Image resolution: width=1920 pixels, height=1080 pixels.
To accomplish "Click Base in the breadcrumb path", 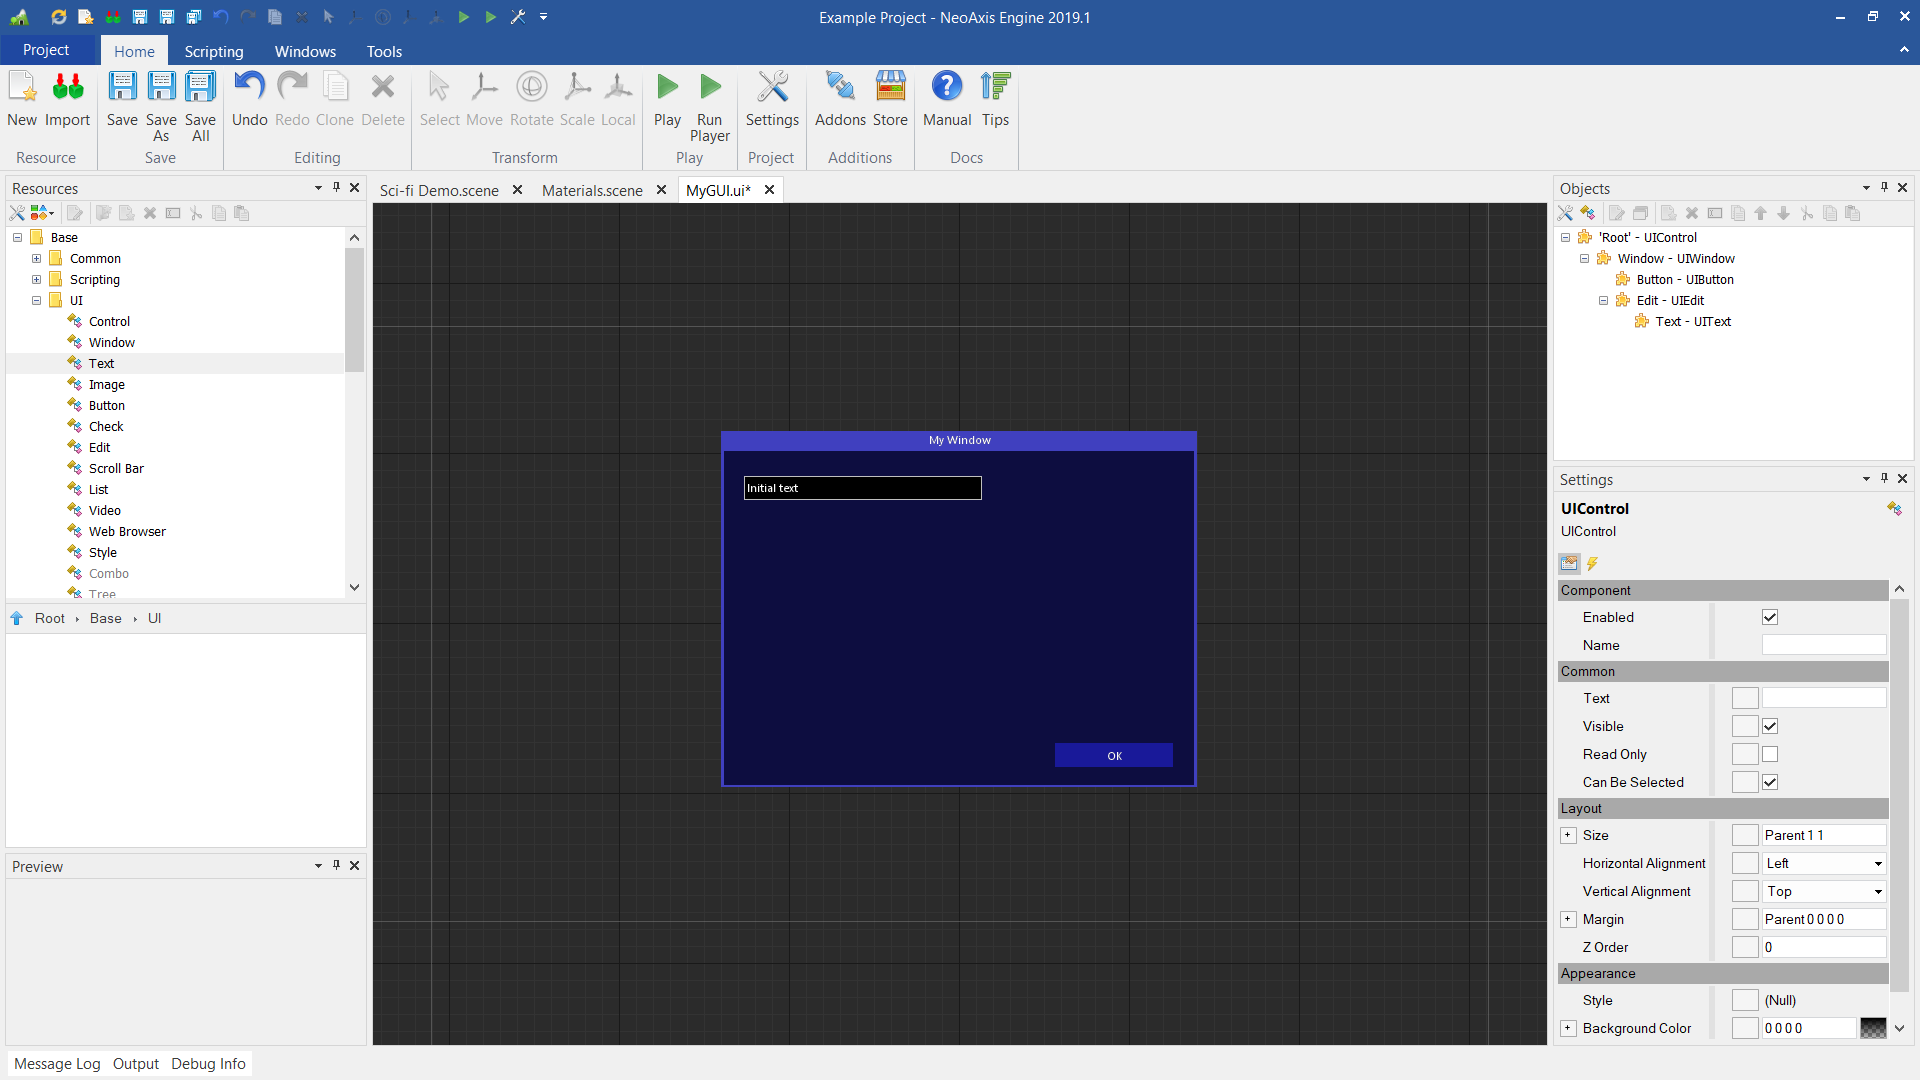I will [105, 618].
